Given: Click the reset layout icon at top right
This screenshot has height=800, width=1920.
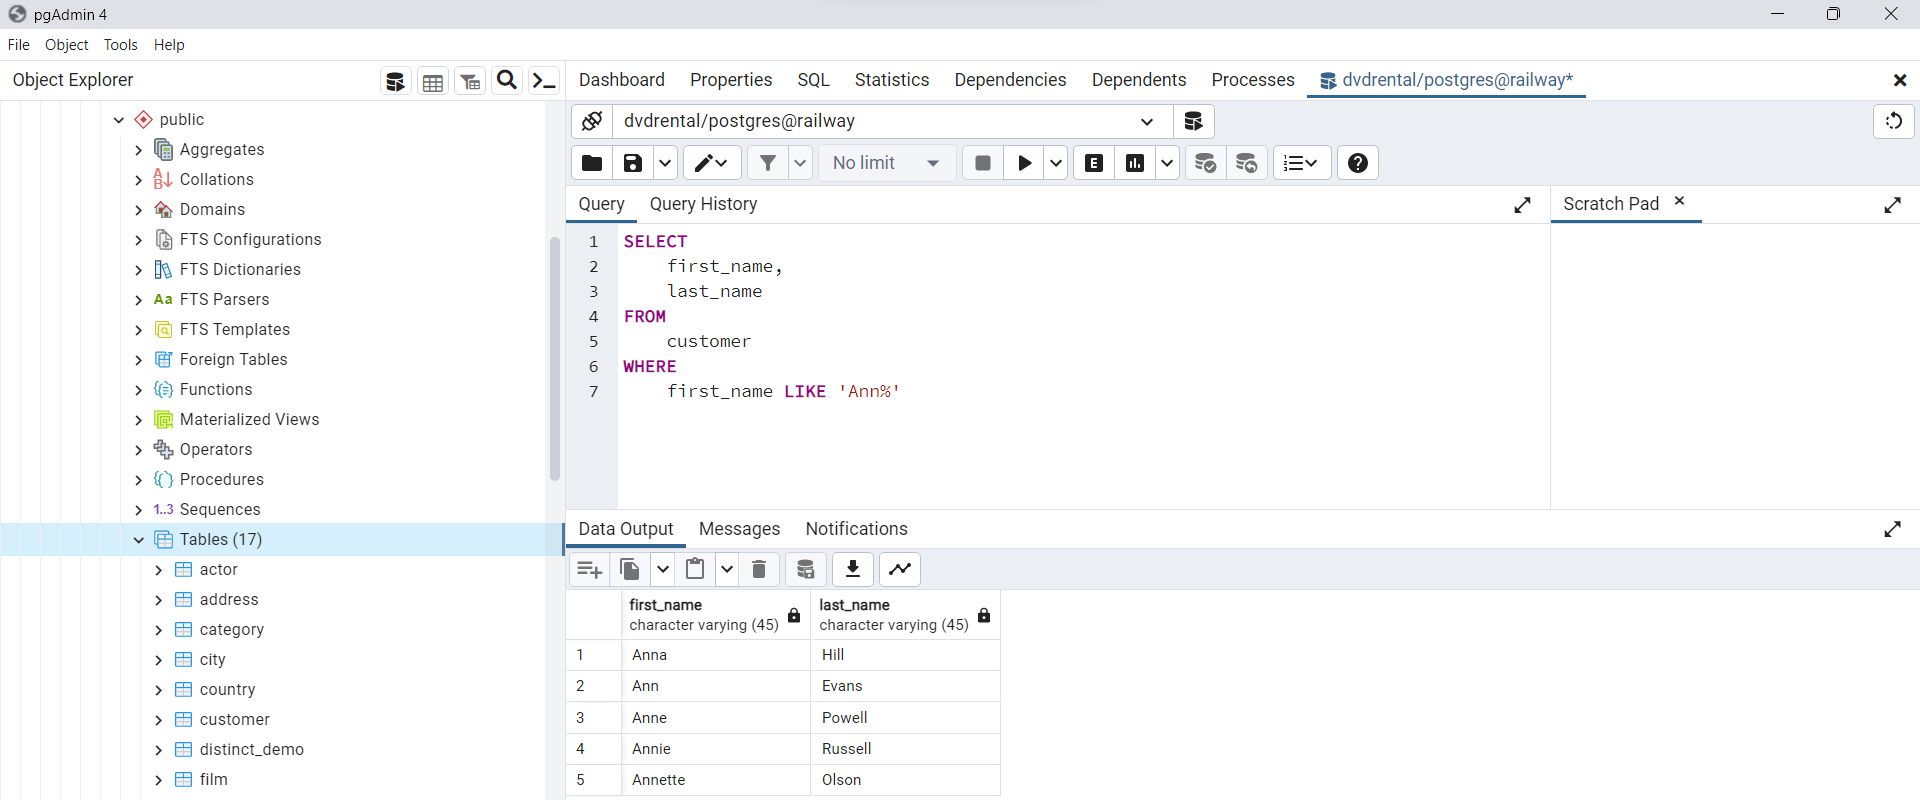Looking at the screenshot, I should tap(1894, 121).
